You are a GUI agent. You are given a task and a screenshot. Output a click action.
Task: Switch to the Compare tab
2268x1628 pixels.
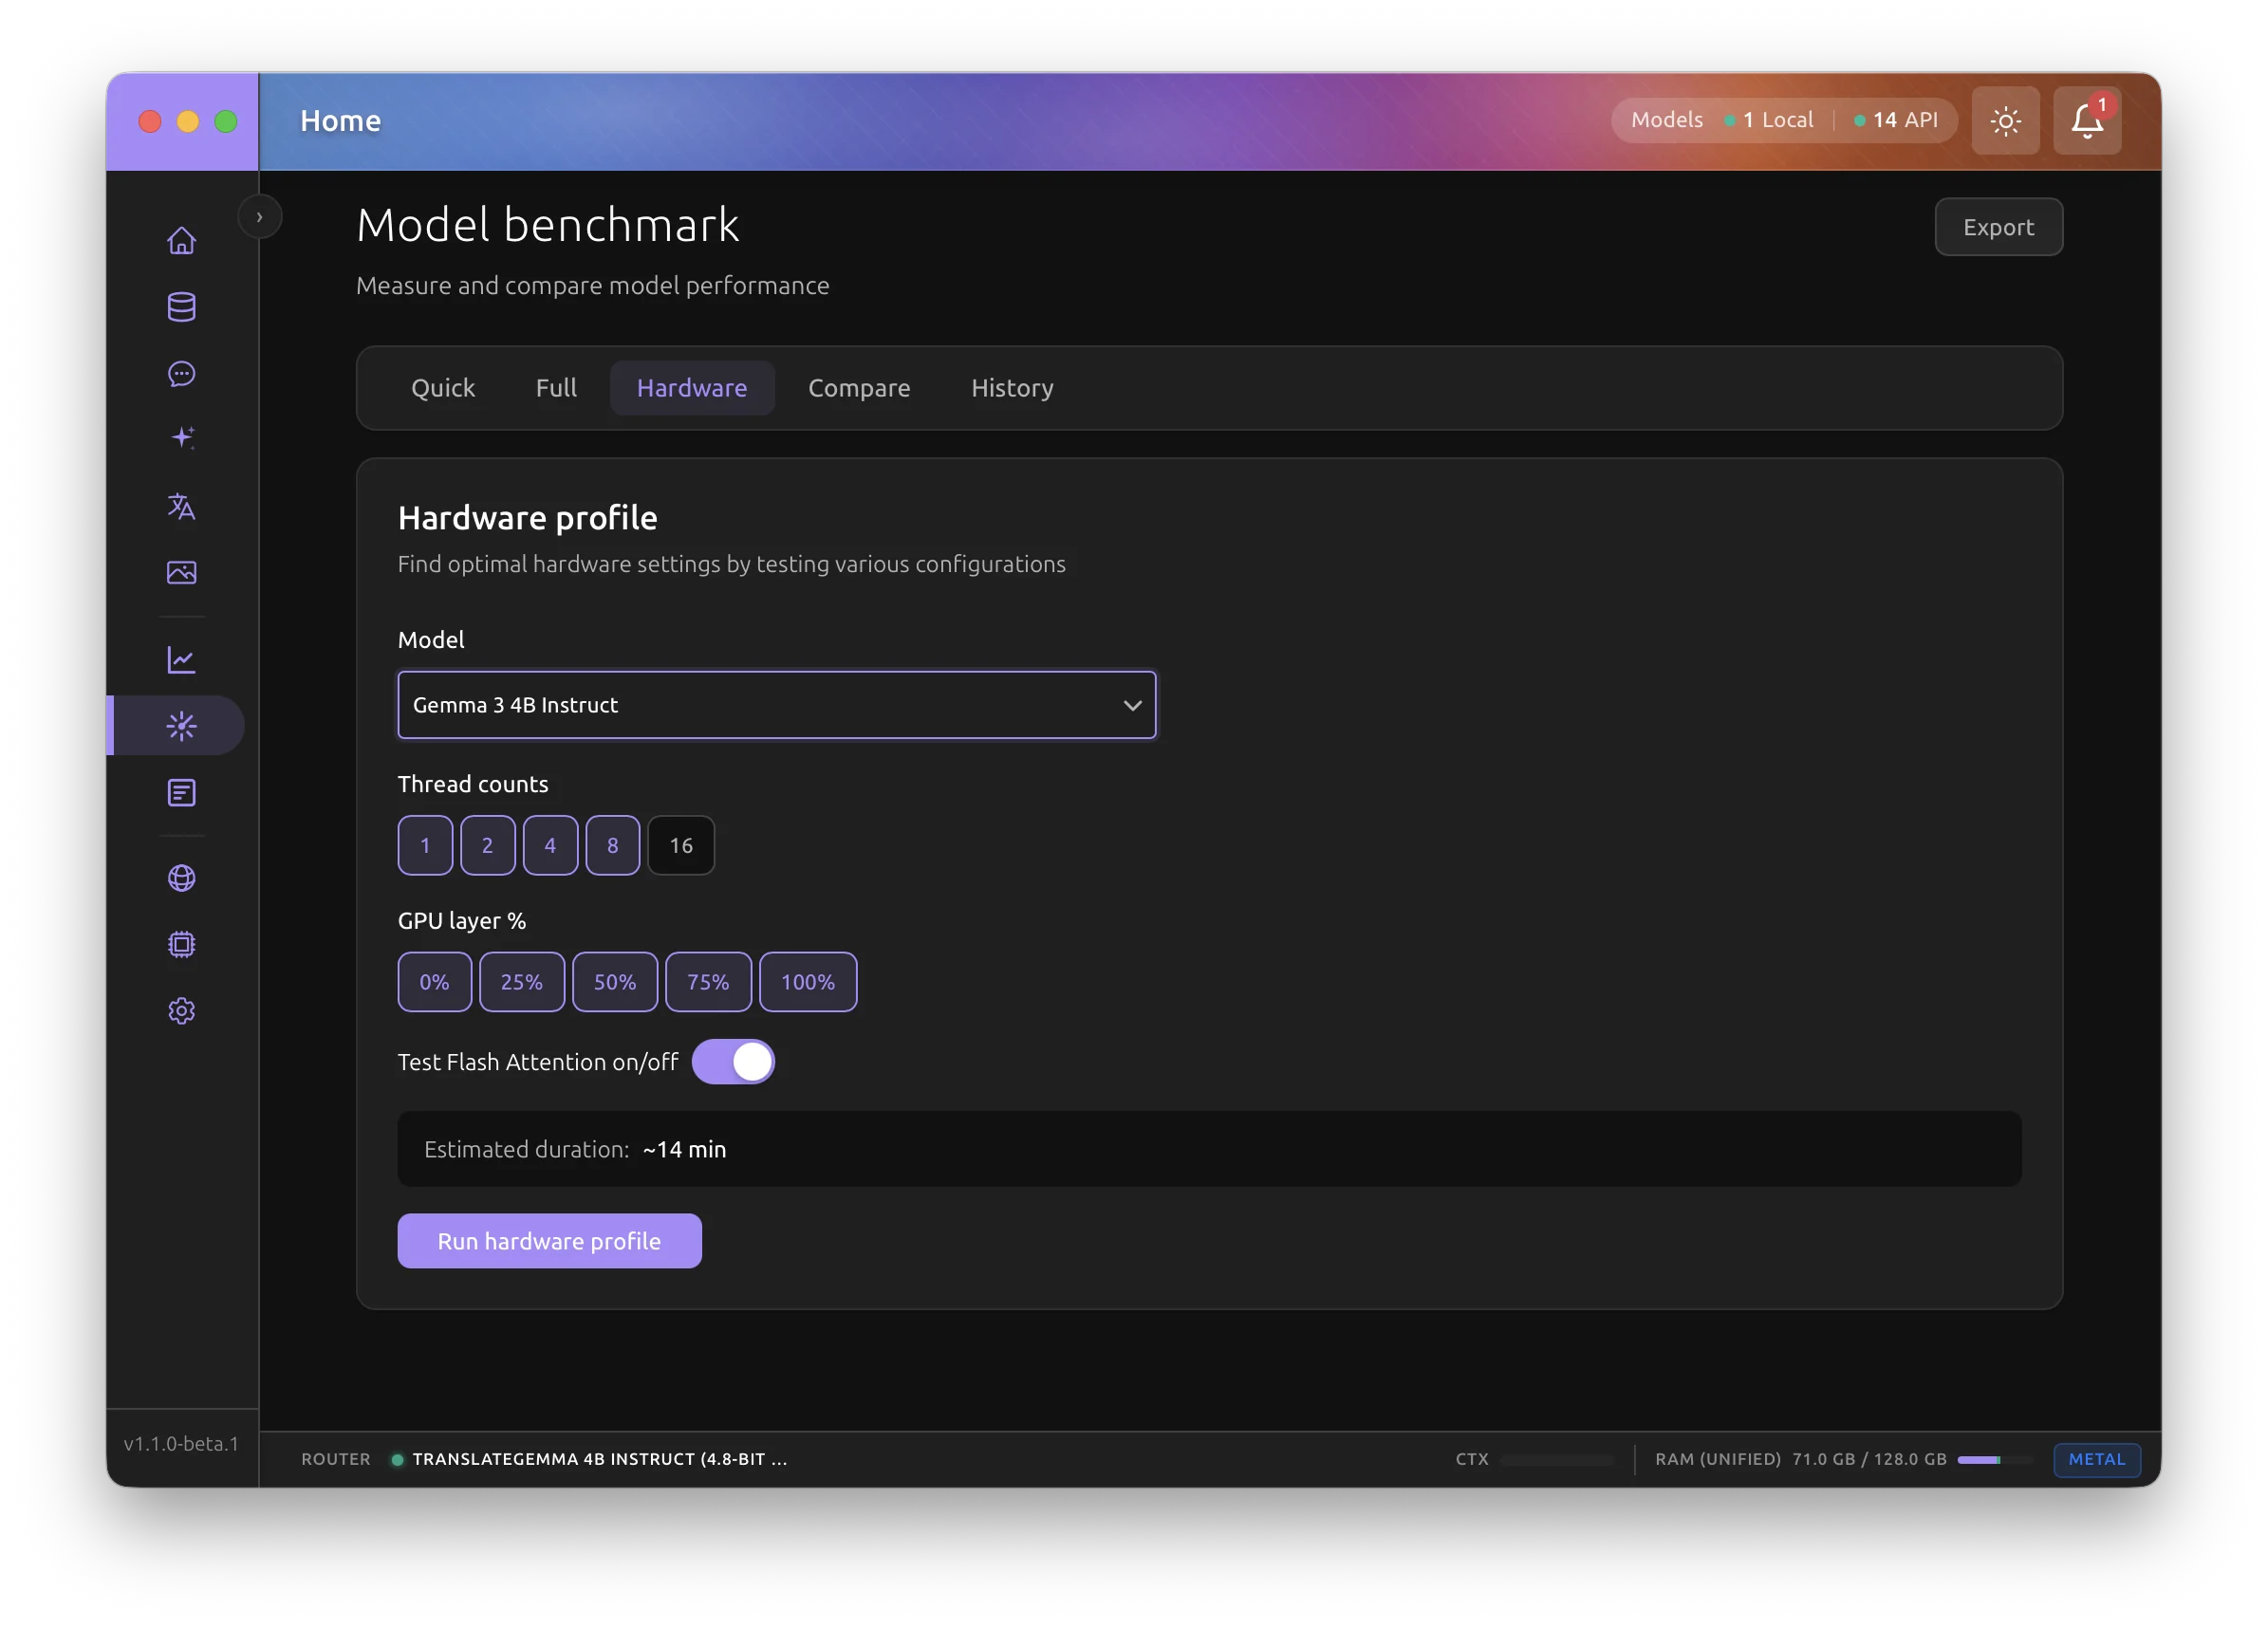pyautogui.click(x=858, y=388)
